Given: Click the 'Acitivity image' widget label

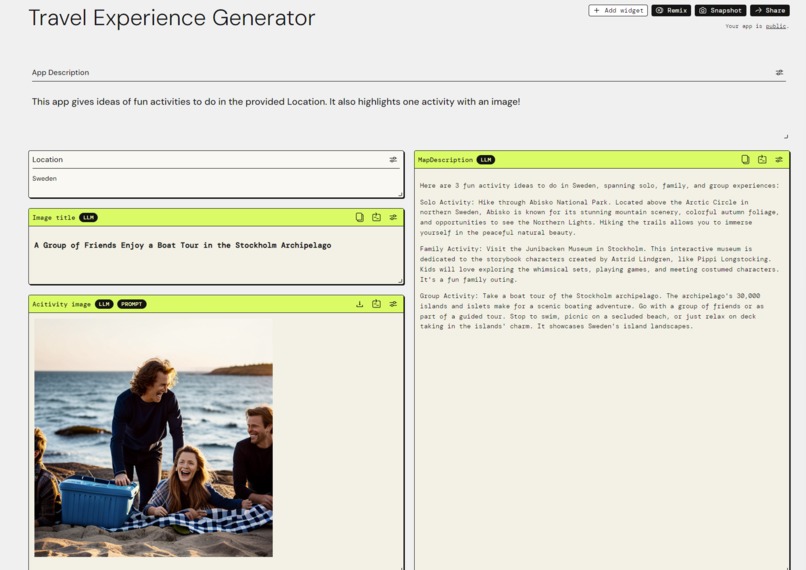Looking at the screenshot, I should [61, 304].
